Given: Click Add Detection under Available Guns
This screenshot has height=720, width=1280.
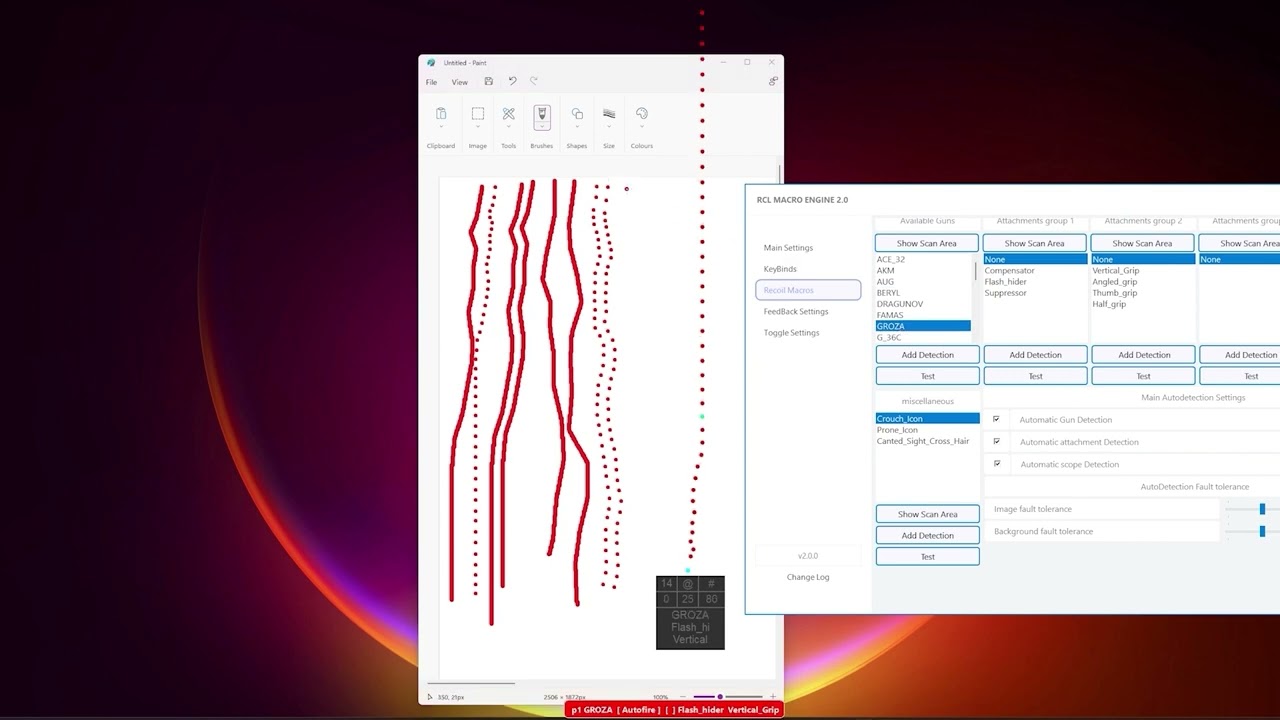Looking at the screenshot, I should tap(927, 354).
